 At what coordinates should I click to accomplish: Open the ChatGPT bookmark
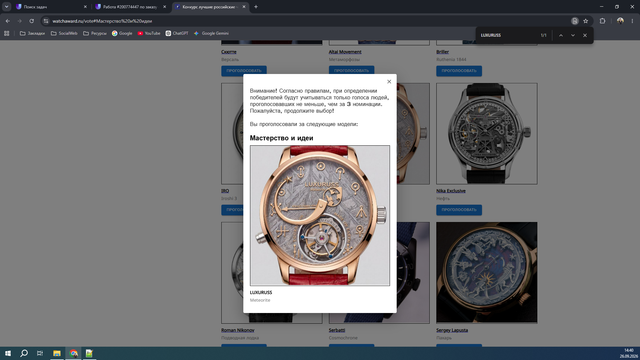177,33
